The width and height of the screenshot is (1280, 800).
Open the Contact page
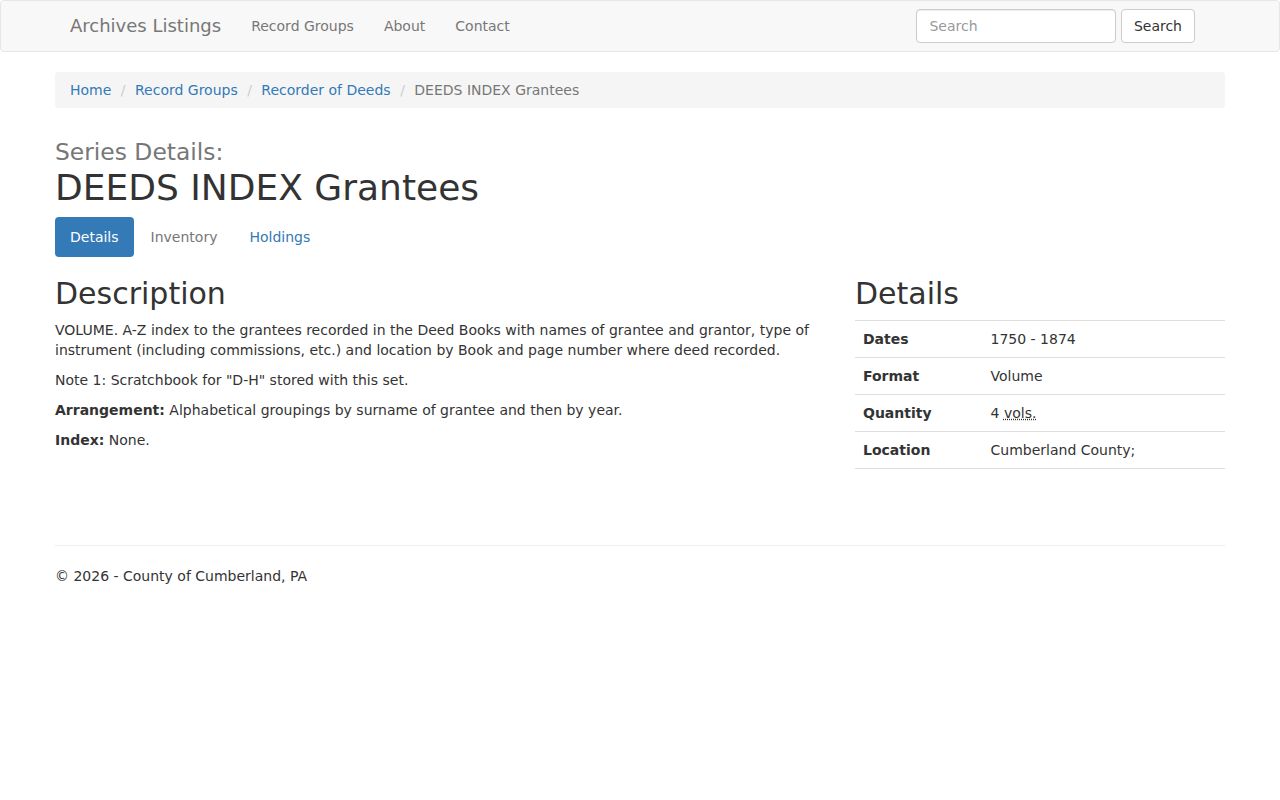[x=482, y=26]
